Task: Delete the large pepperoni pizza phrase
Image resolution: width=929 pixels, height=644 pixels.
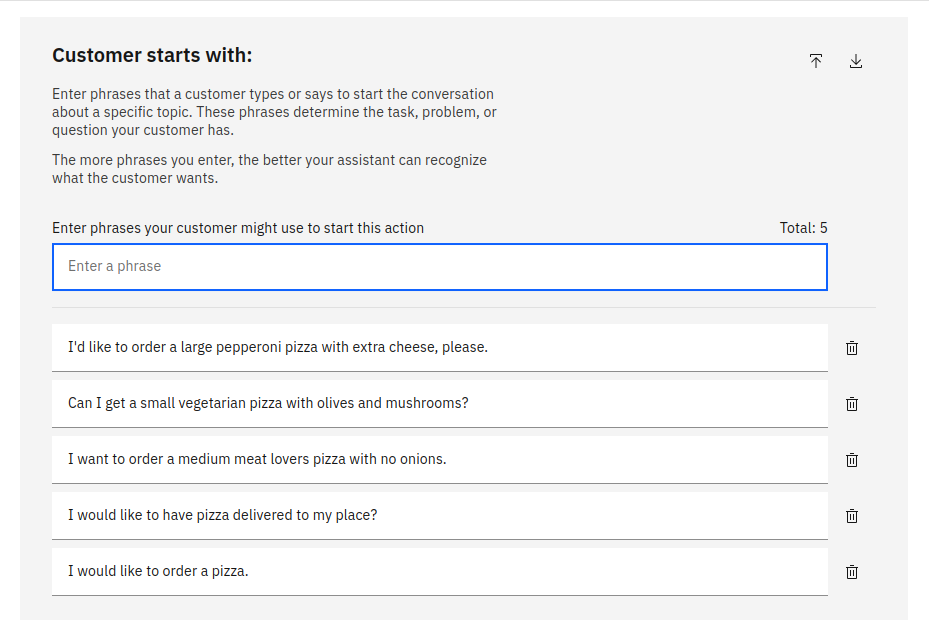Action: (852, 348)
